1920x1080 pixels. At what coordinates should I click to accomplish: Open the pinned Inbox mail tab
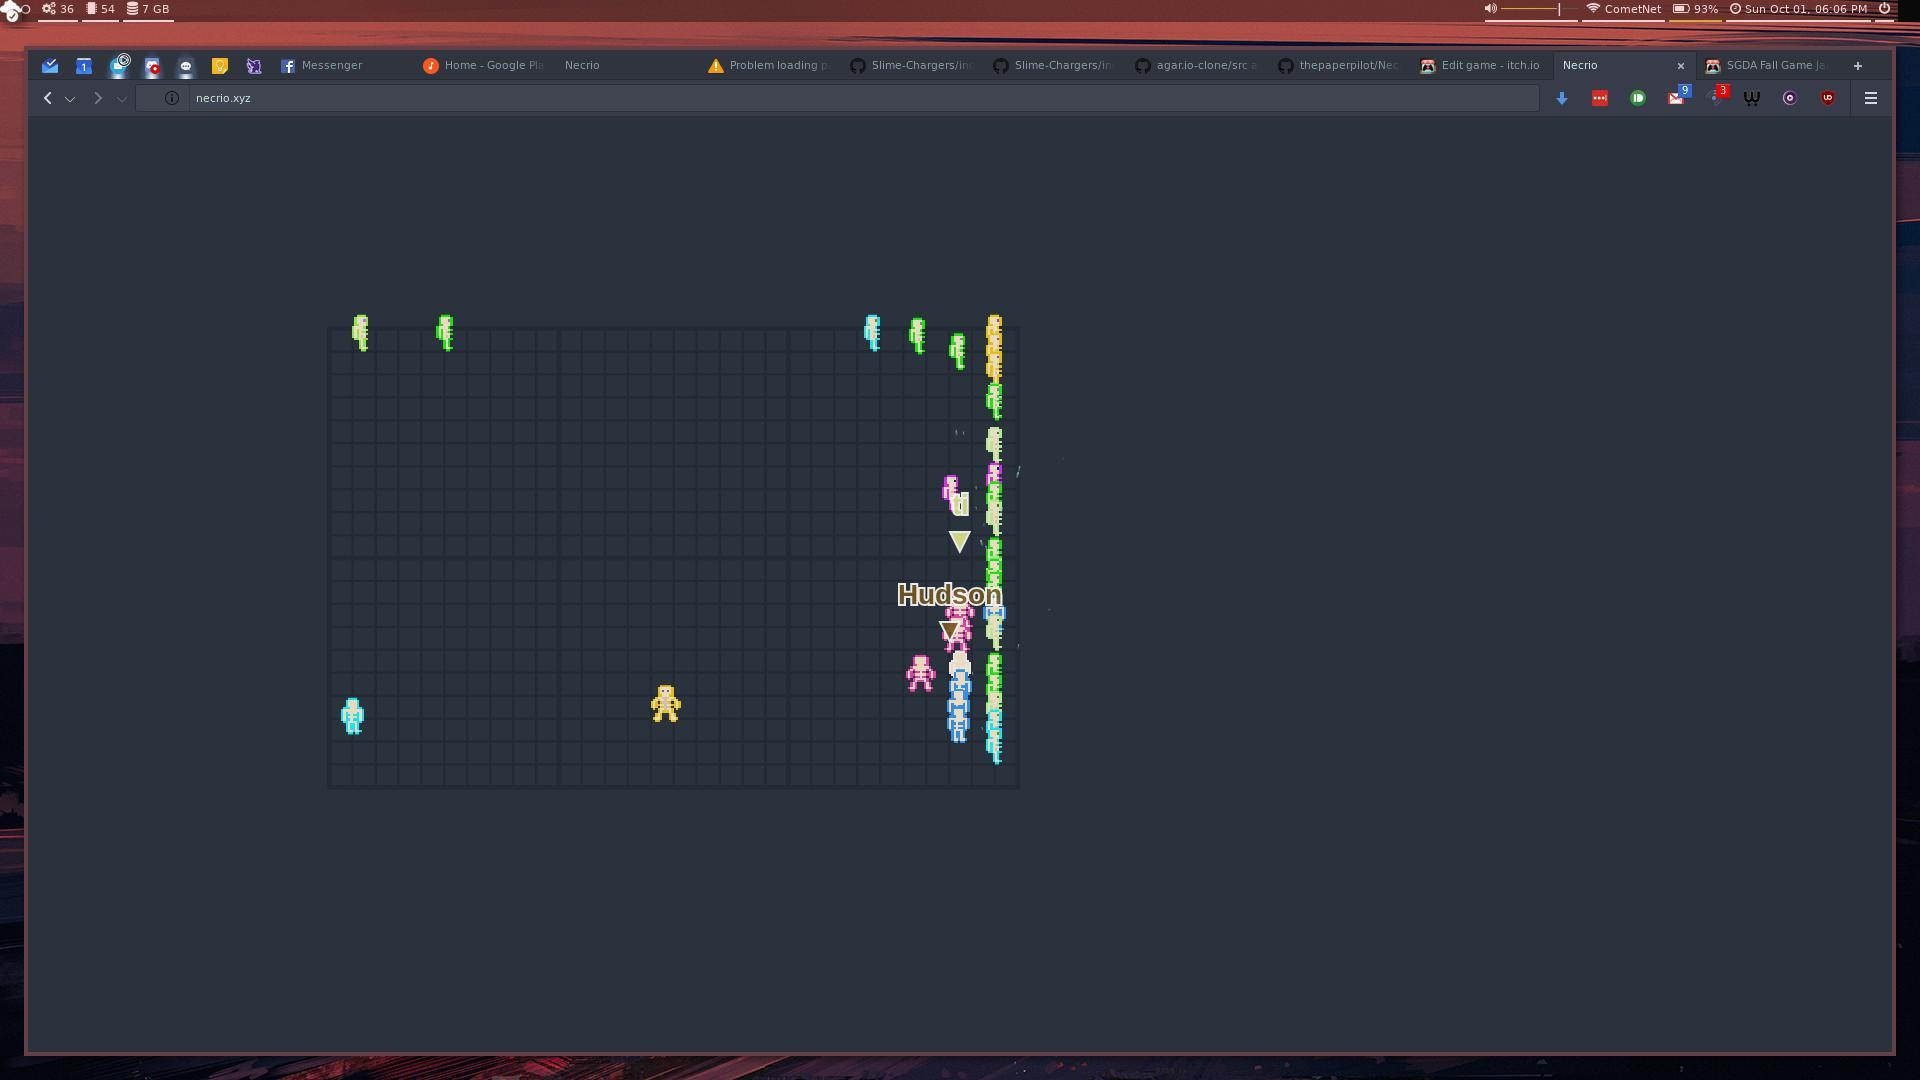tap(50, 66)
